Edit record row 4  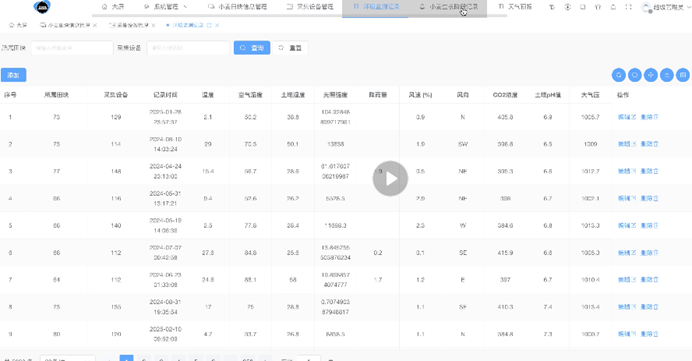(627, 198)
